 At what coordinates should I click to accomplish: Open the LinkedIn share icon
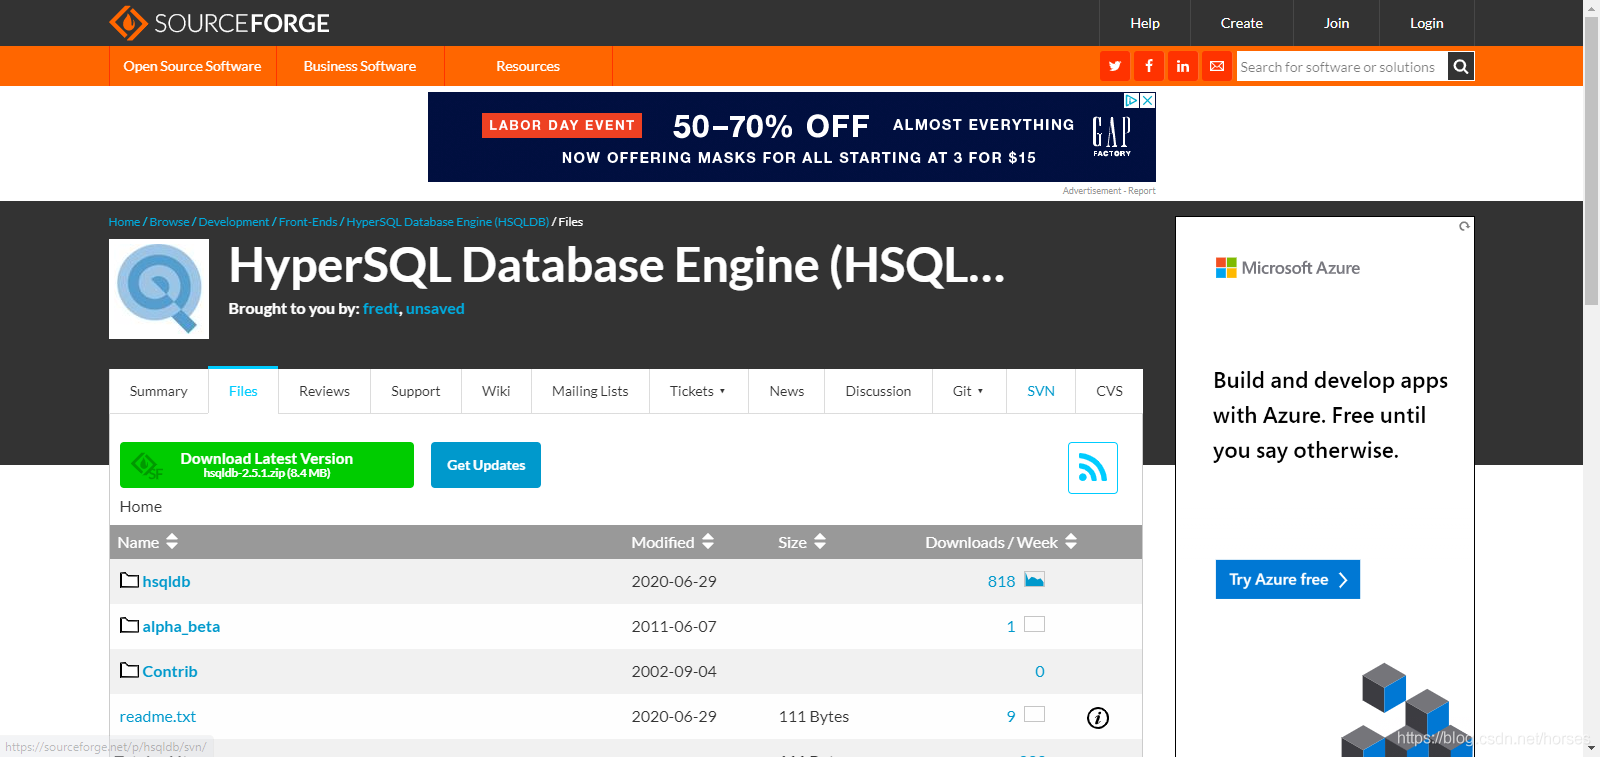1183,66
